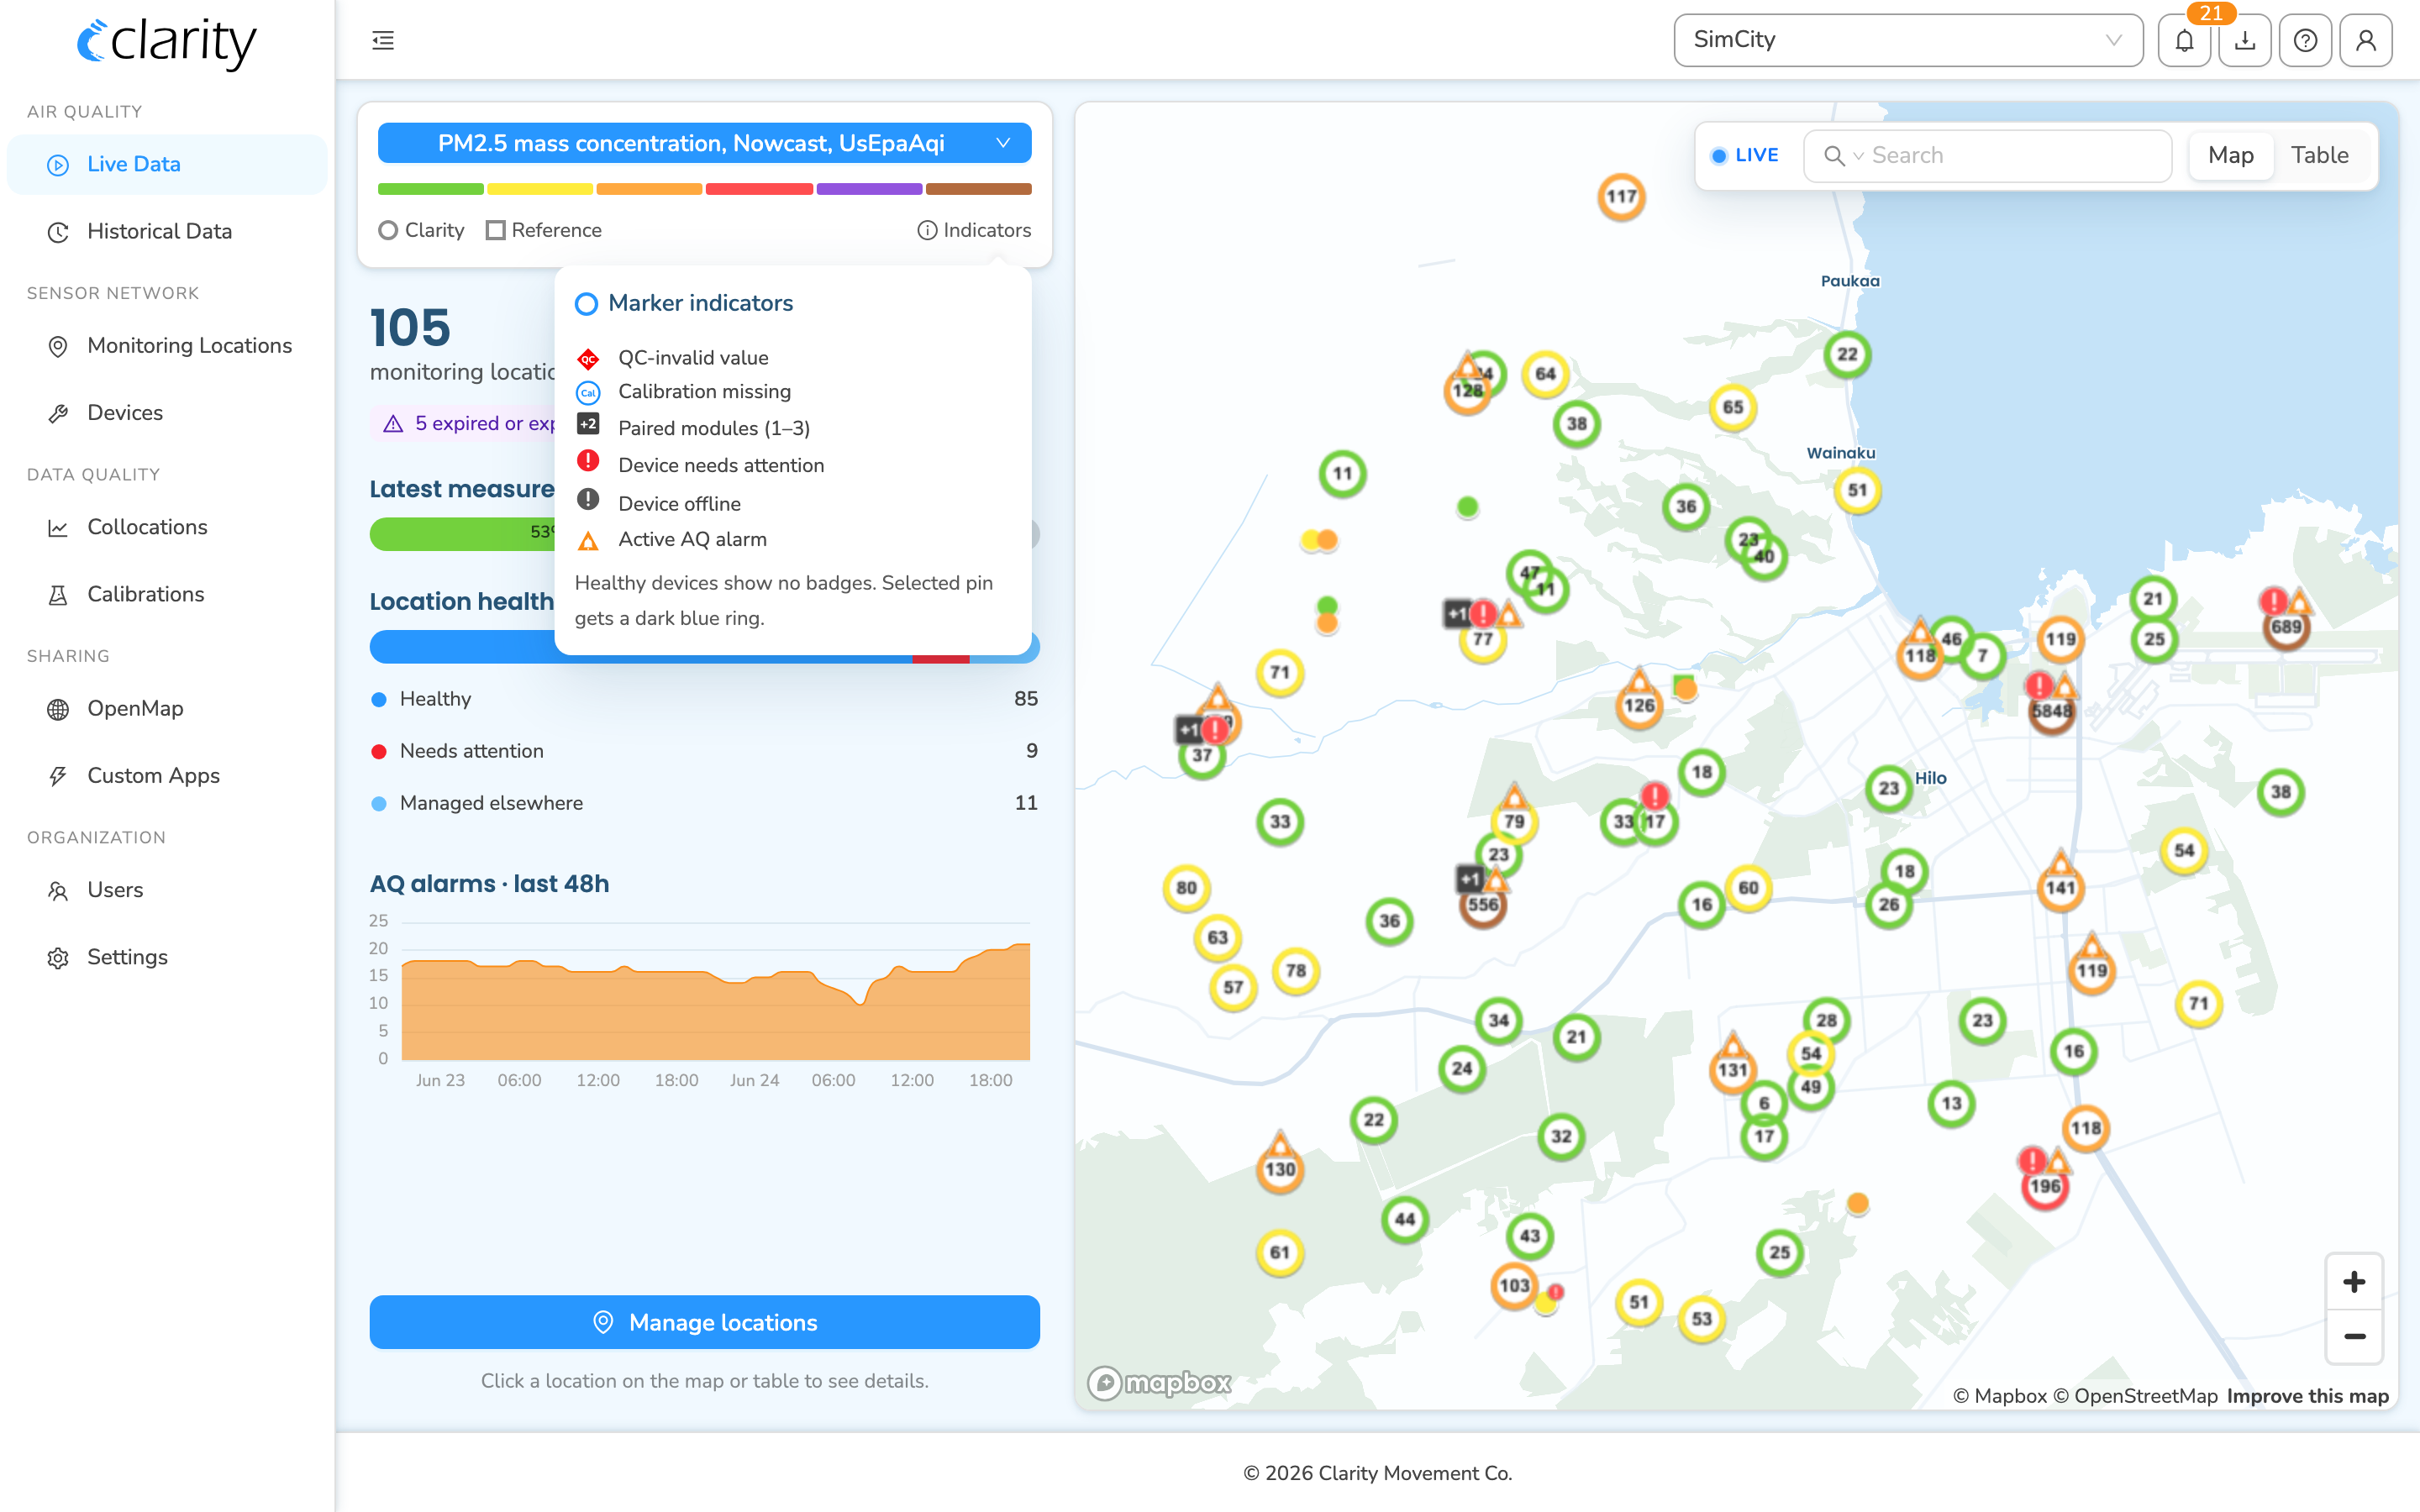2420x1512 pixels.
Task: Zoom in the map with the plus button
Action: pyautogui.click(x=2354, y=1282)
